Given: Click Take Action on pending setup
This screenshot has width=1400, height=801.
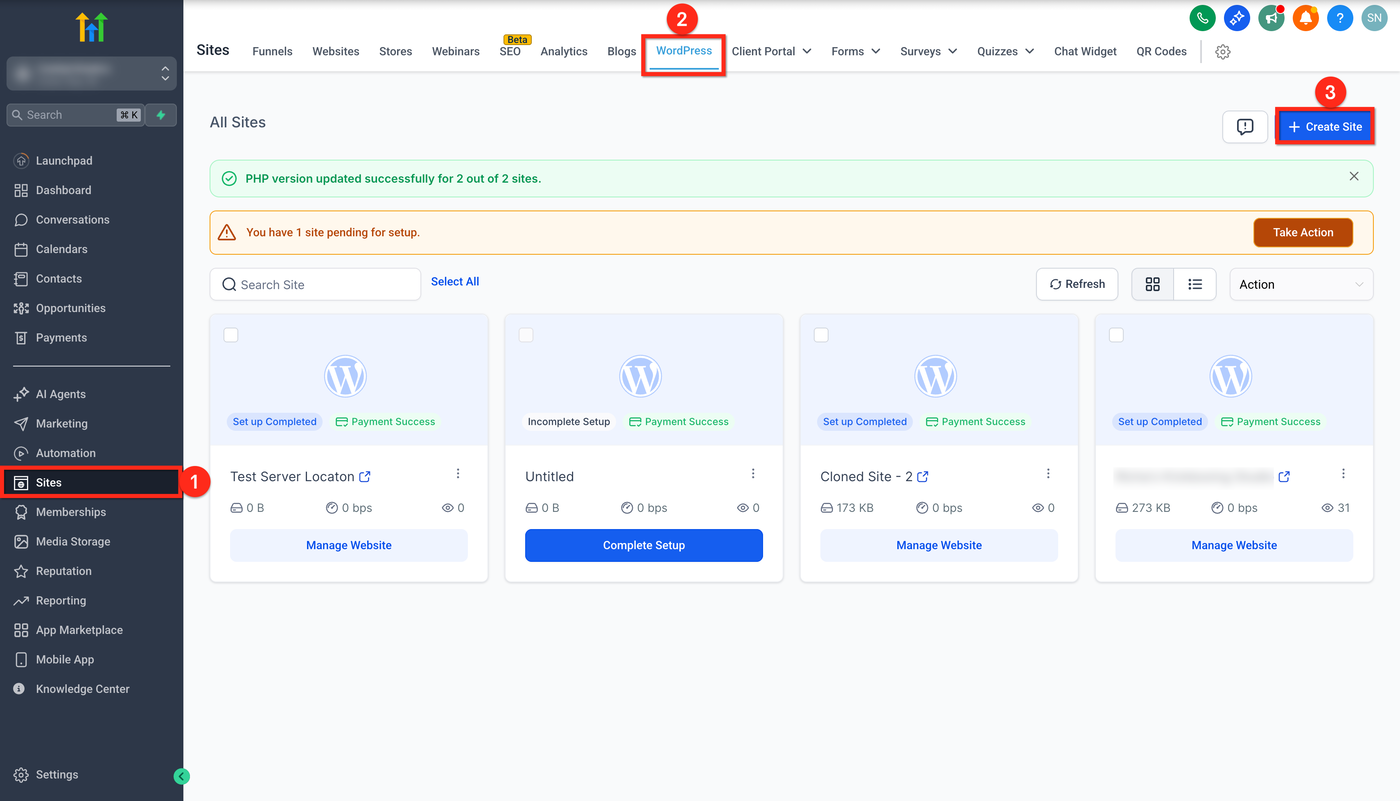Looking at the screenshot, I should [x=1303, y=232].
